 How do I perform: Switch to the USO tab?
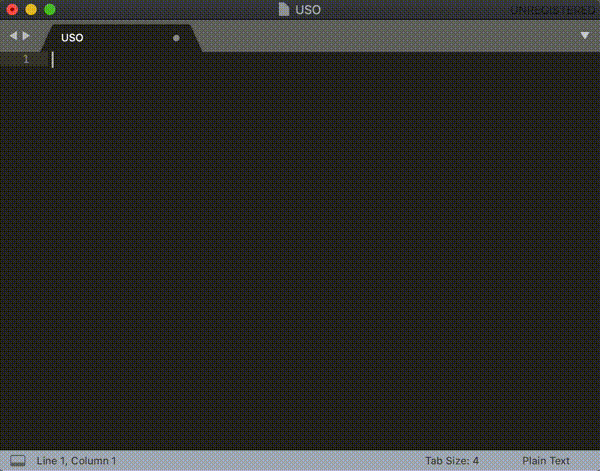(x=121, y=38)
